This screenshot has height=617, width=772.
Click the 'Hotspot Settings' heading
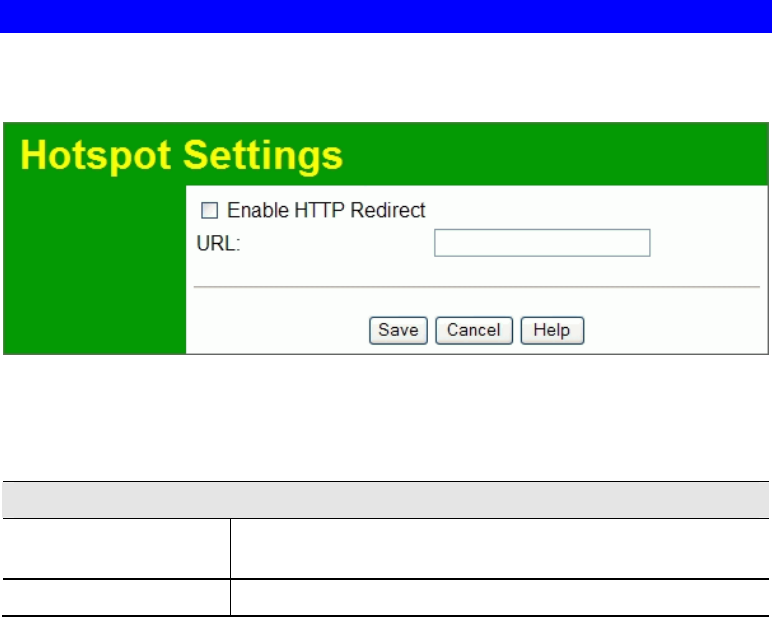coord(181,155)
